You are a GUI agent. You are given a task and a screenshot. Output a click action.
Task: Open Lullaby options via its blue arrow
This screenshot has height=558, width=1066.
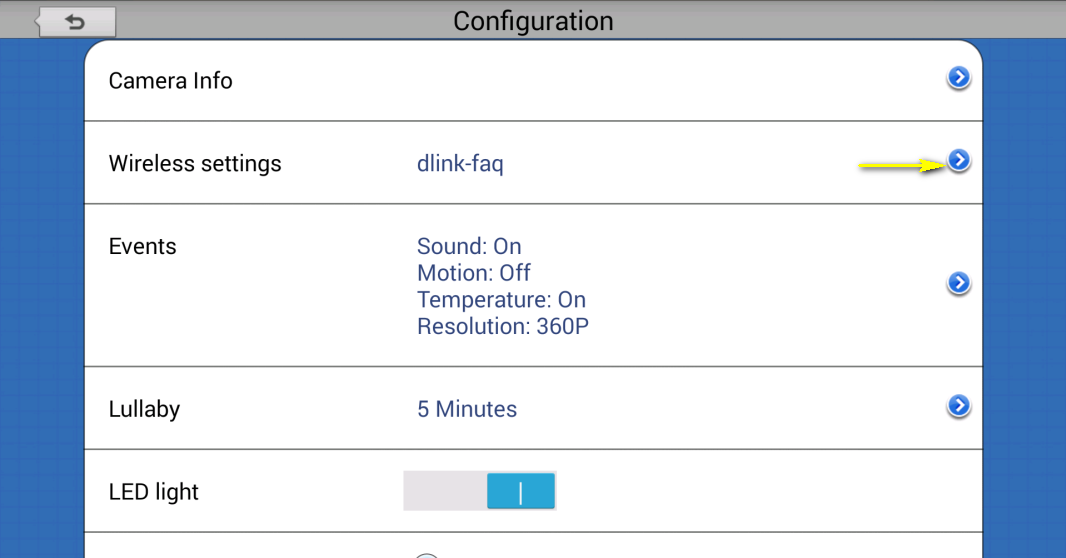point(958,406)
